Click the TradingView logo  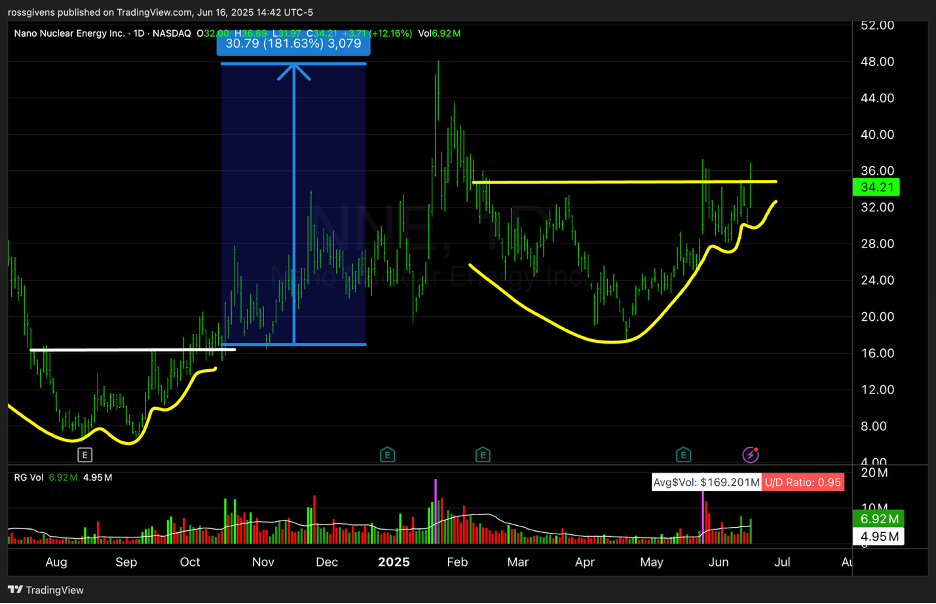(46, 590)
